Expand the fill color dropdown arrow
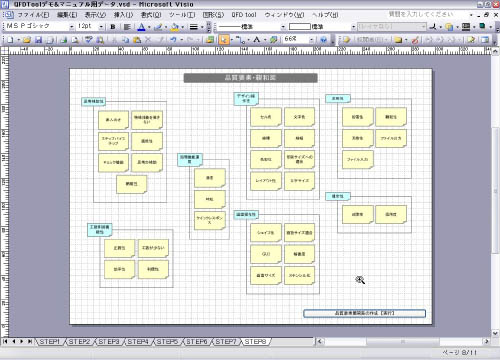This screenshot has height=360, width=500. pyautogui.click(x=182, y=27)
